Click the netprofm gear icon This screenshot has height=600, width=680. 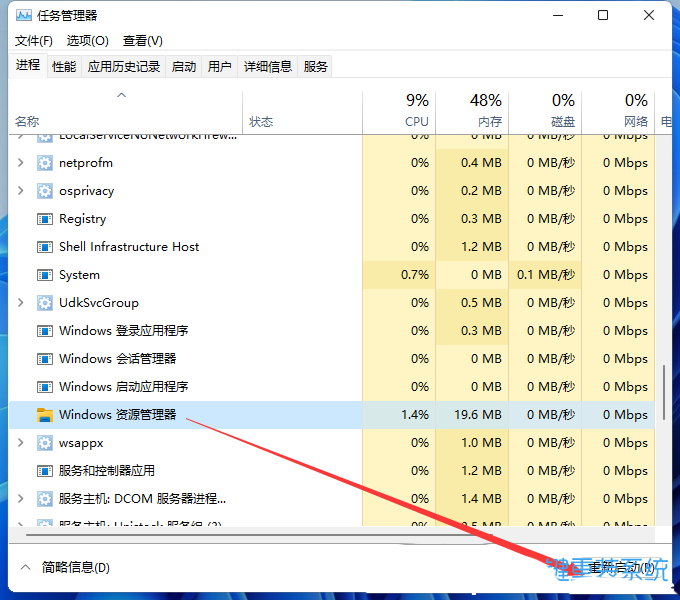(x=45, y=163)
